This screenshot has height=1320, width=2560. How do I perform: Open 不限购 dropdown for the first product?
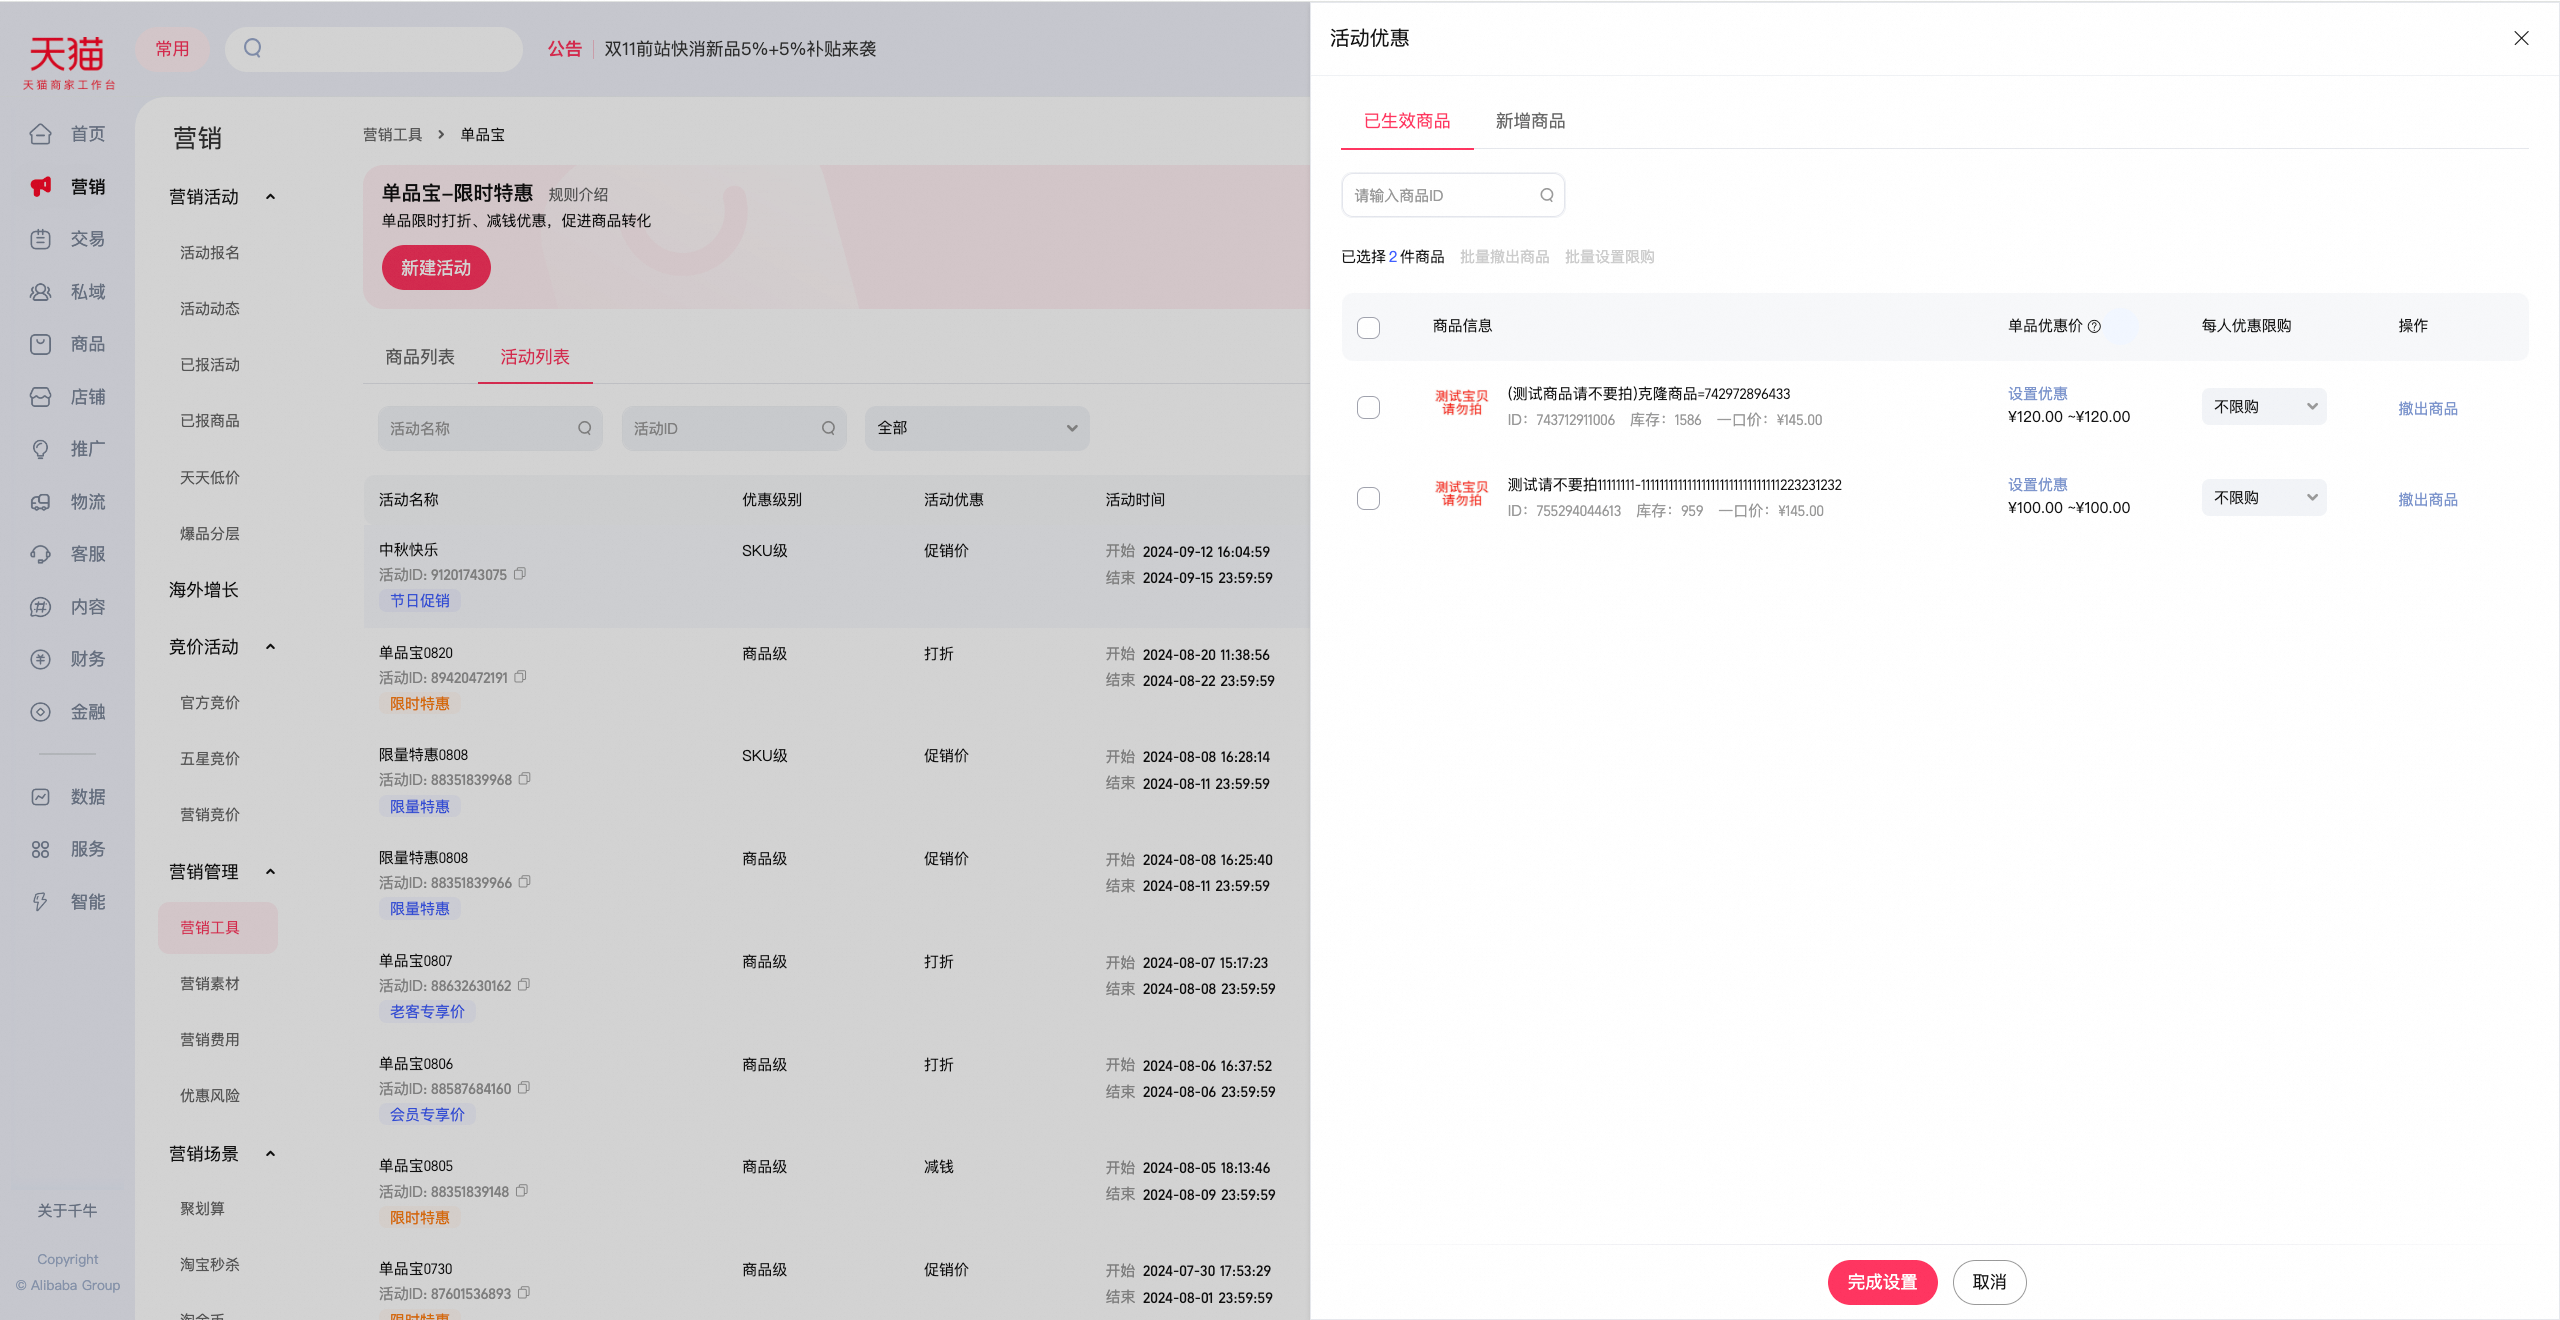pyautogui.click(x=2263, y=407)
